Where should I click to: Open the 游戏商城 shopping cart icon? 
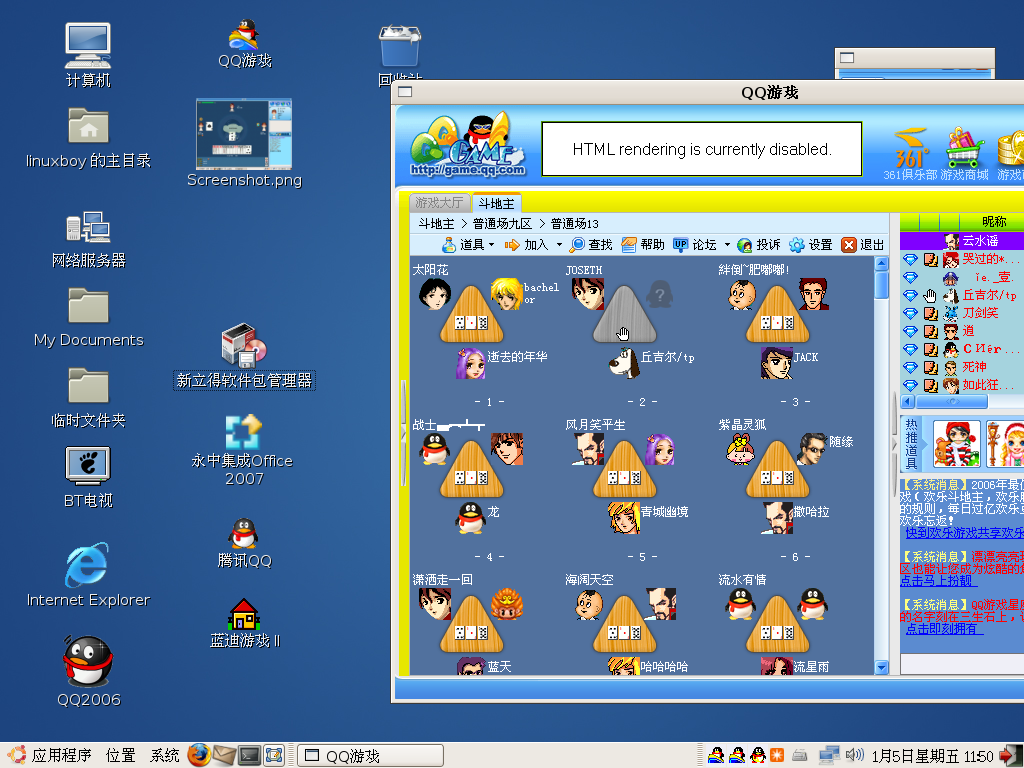coord(964,154)
